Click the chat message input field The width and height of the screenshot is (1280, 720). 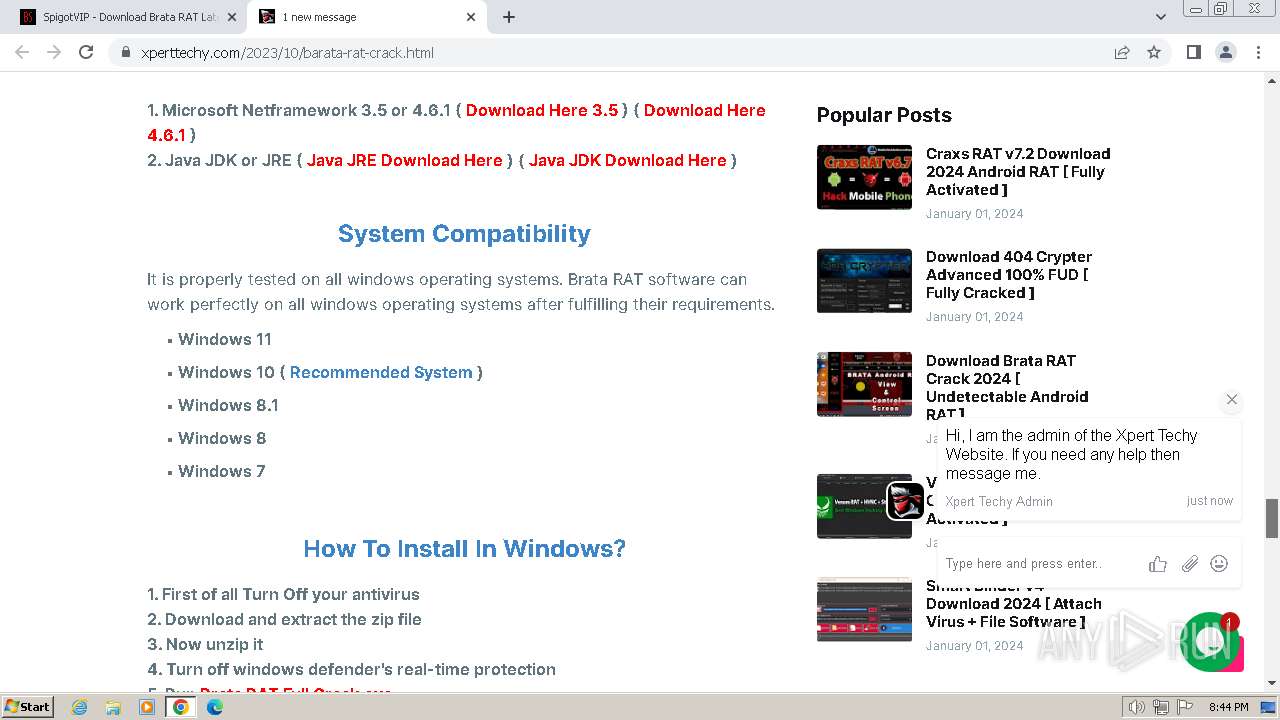[1040, 563]
